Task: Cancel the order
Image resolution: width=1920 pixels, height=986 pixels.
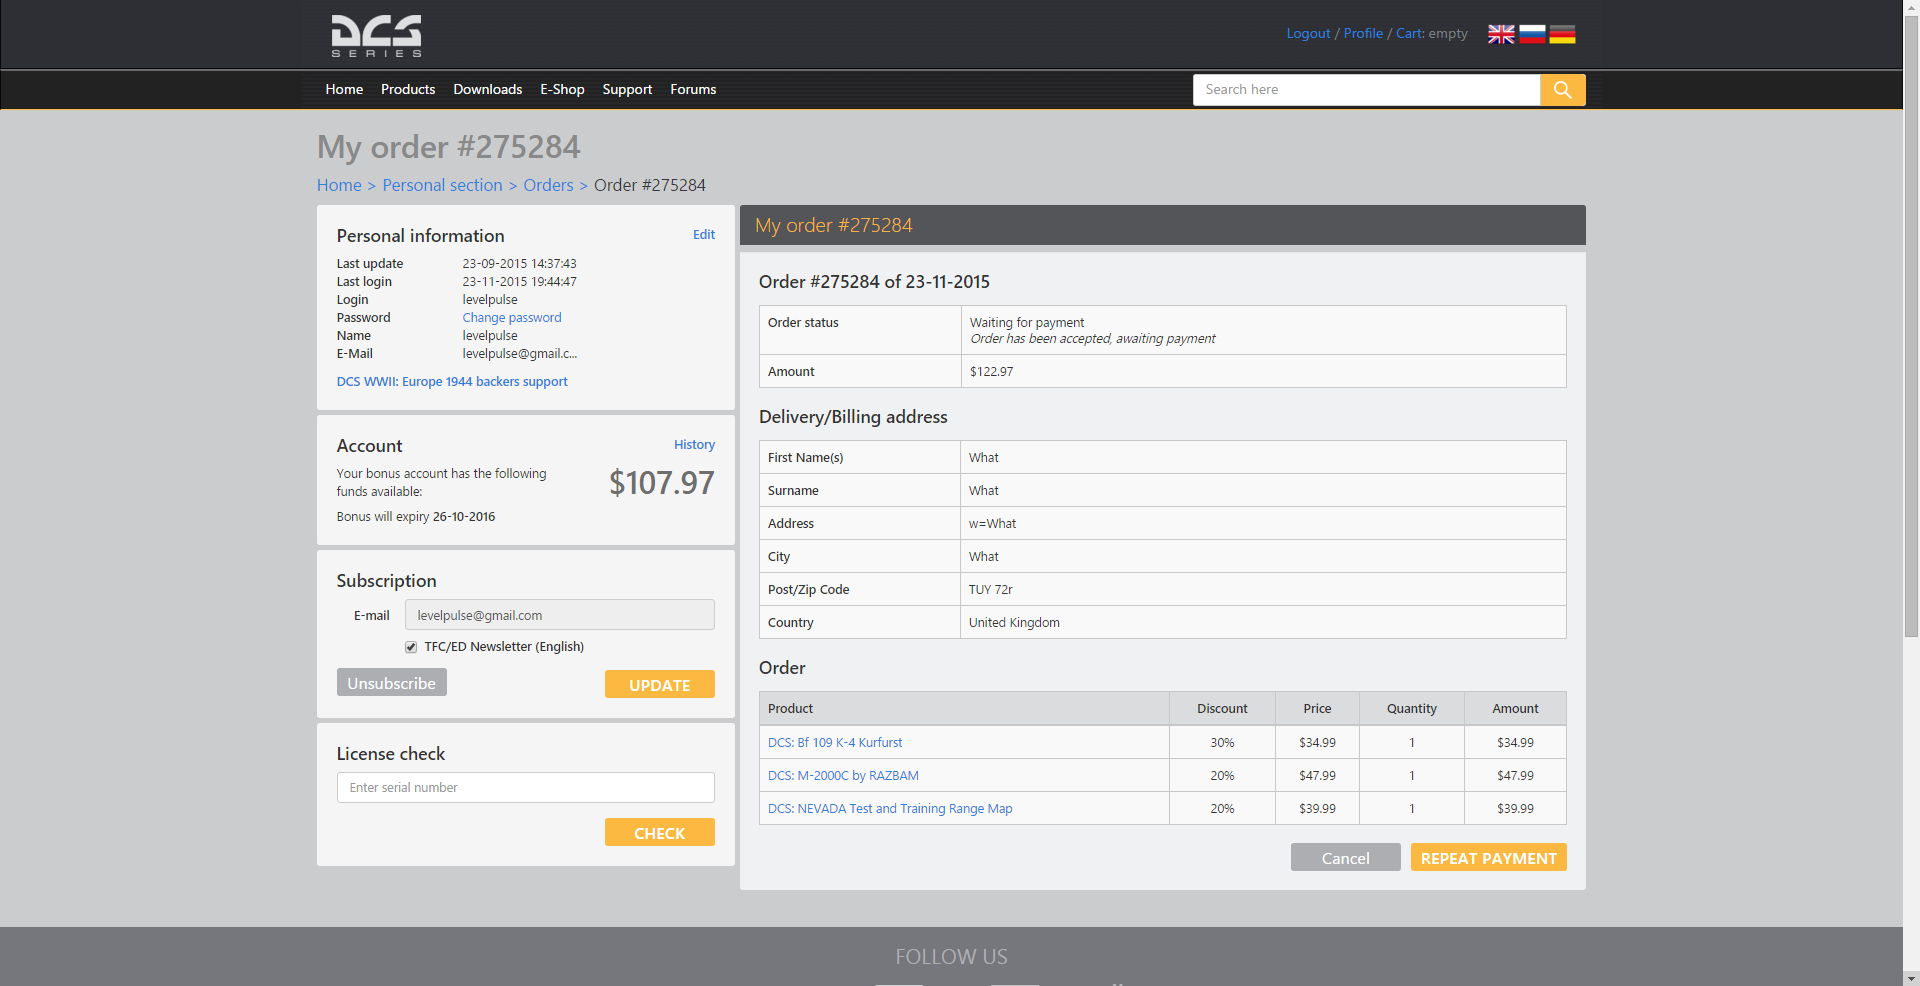Action: pyautogui.click(x=1346, y=858)
